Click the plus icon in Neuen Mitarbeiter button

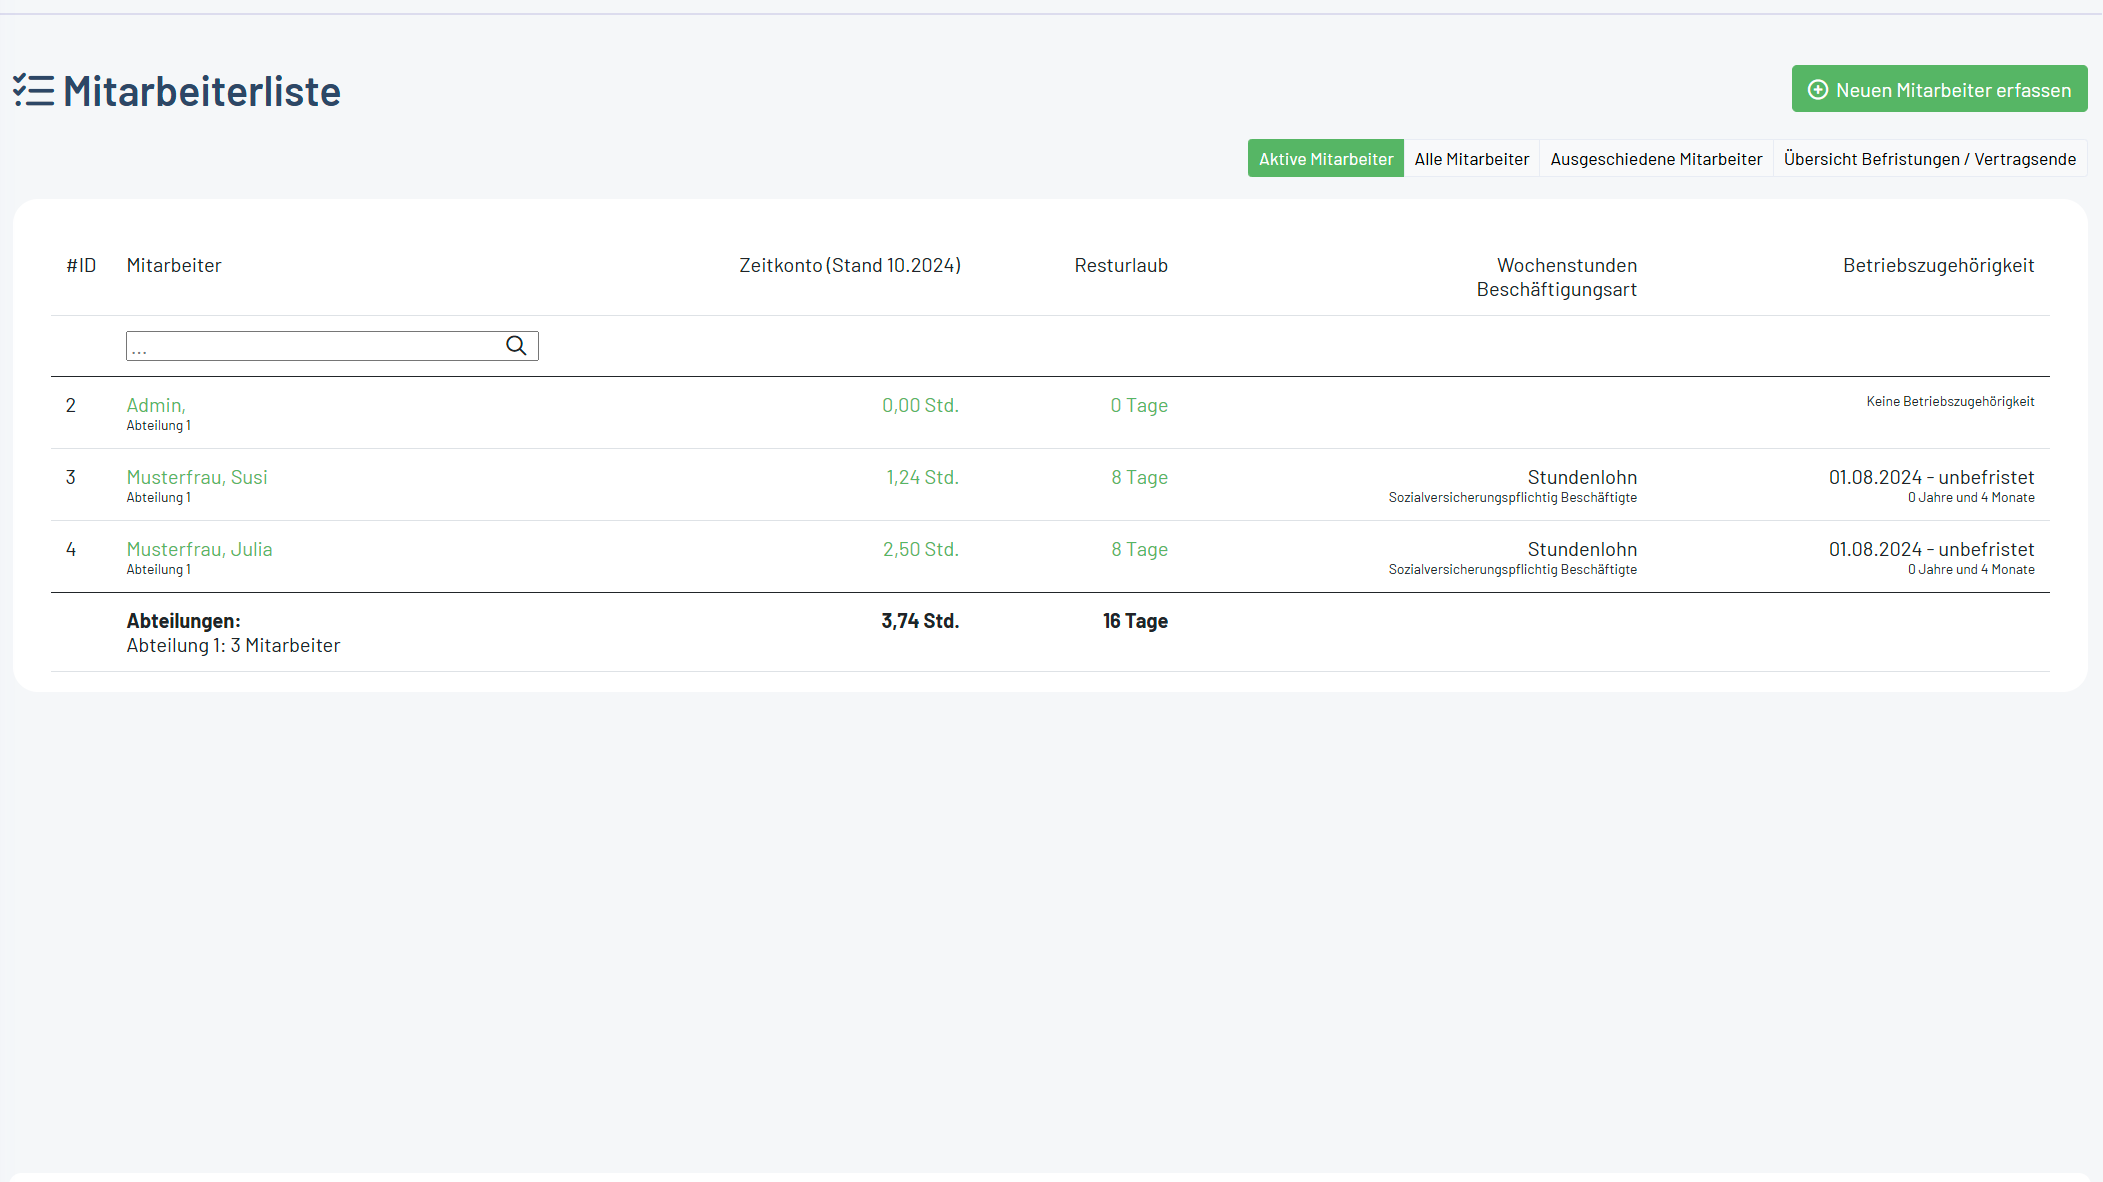coord(1818,90)
